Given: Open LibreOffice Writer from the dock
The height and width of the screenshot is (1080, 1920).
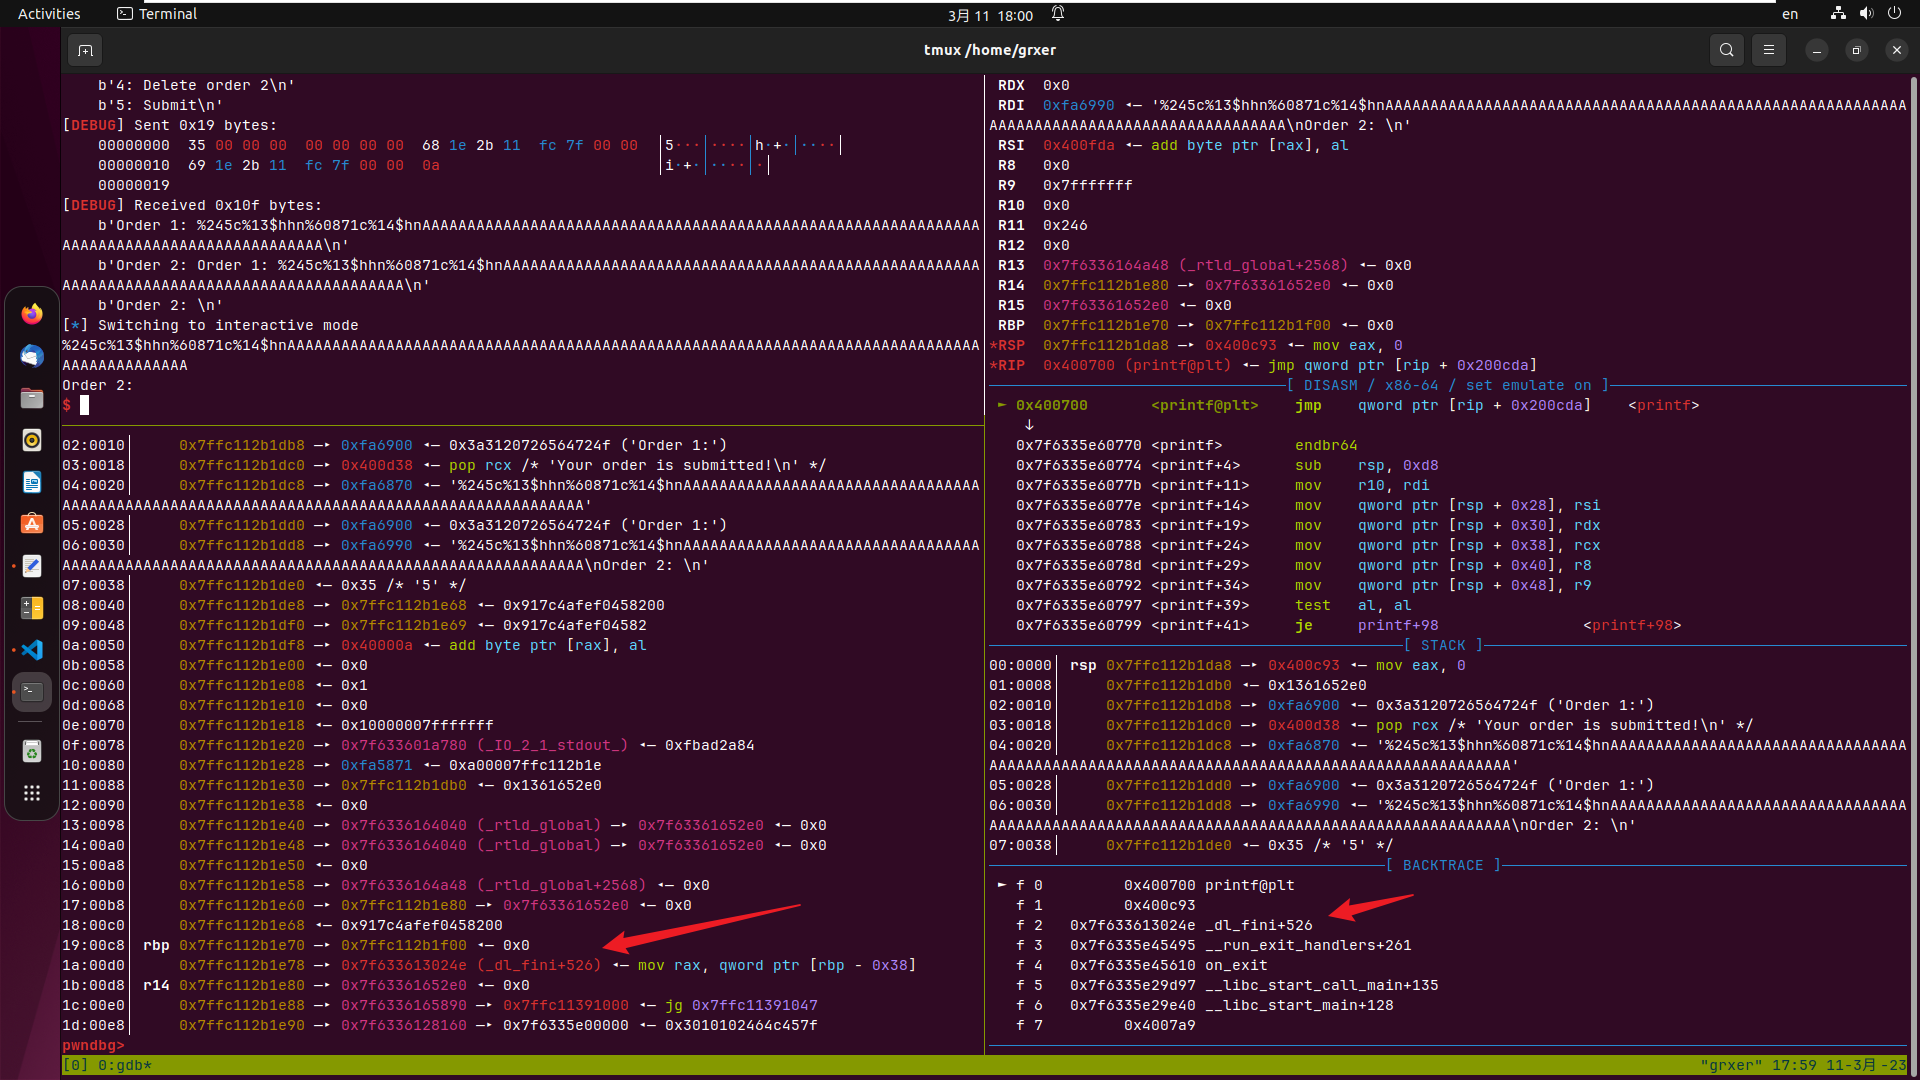Looking at the screenshot, I should pyautogui.click(x=32, y=482).
